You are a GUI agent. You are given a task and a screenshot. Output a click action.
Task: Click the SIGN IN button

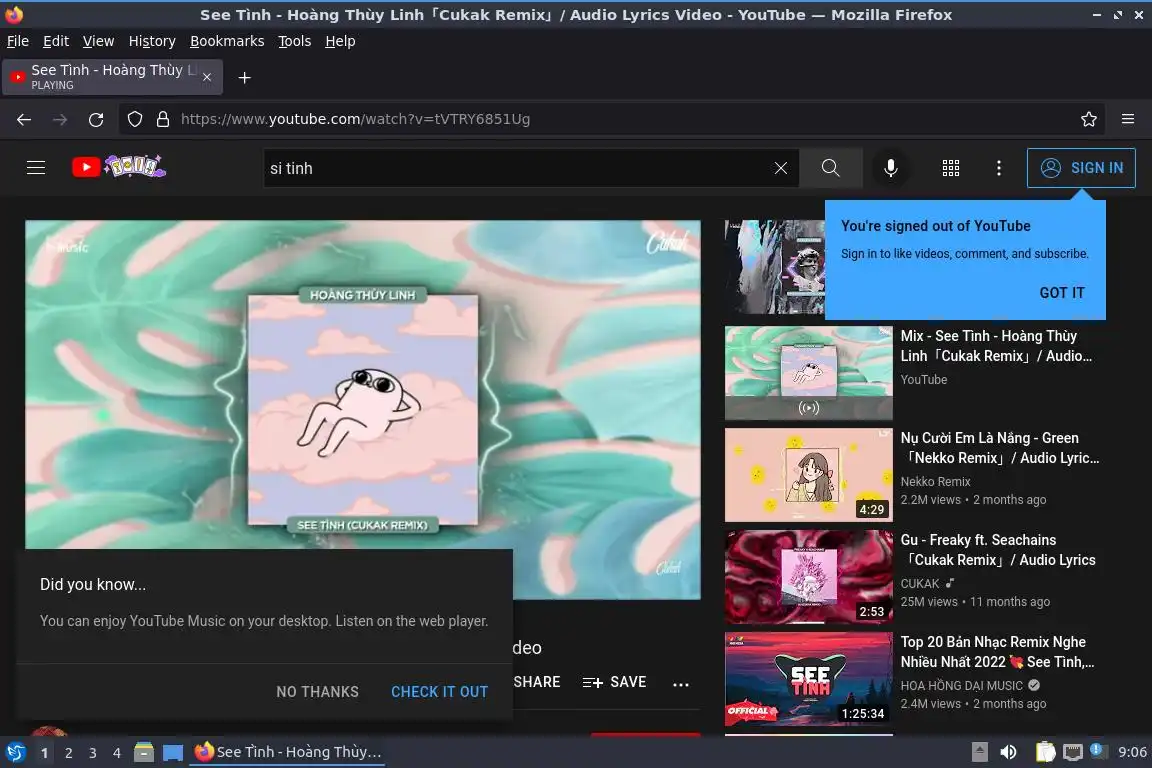1081,168
